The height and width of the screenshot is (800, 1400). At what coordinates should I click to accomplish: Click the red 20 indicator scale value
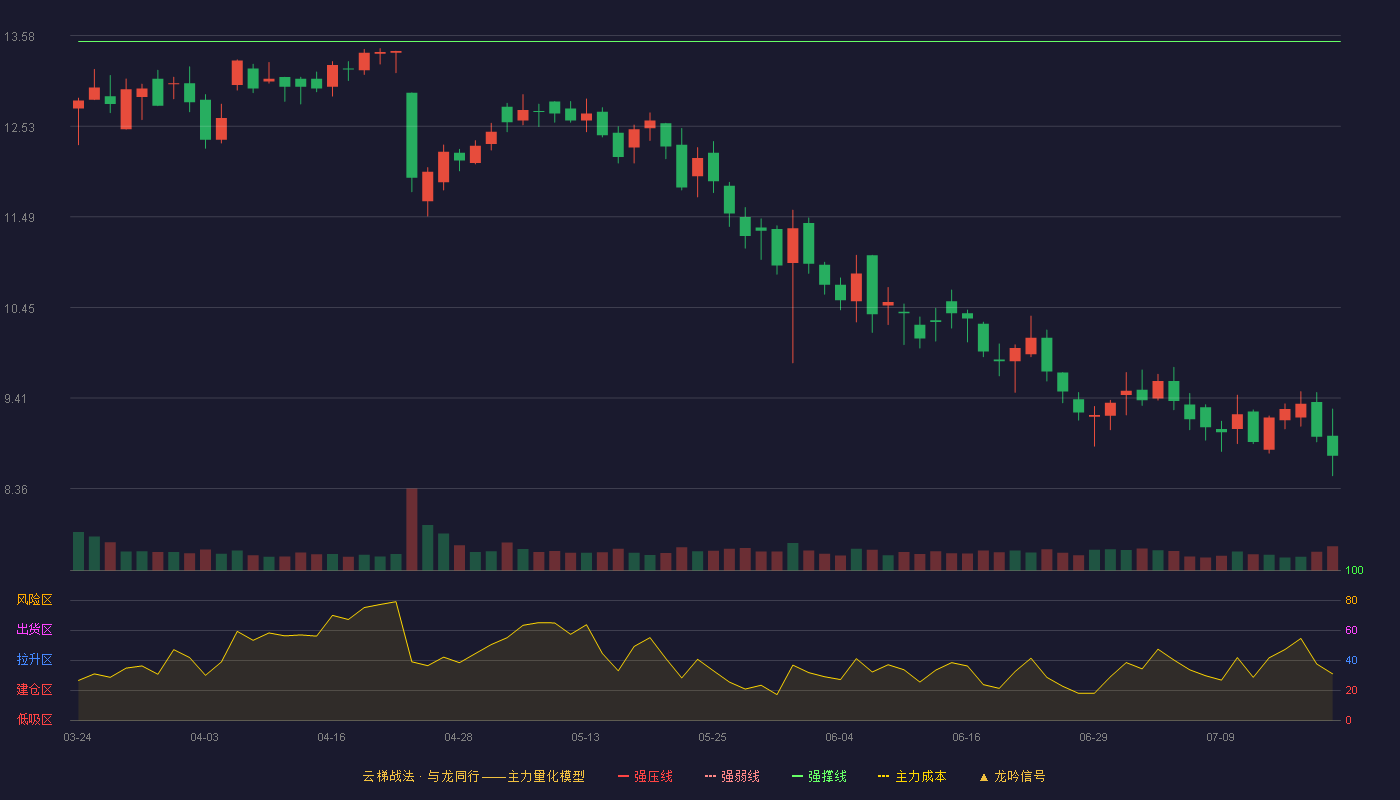click(x=1351, y=690)
